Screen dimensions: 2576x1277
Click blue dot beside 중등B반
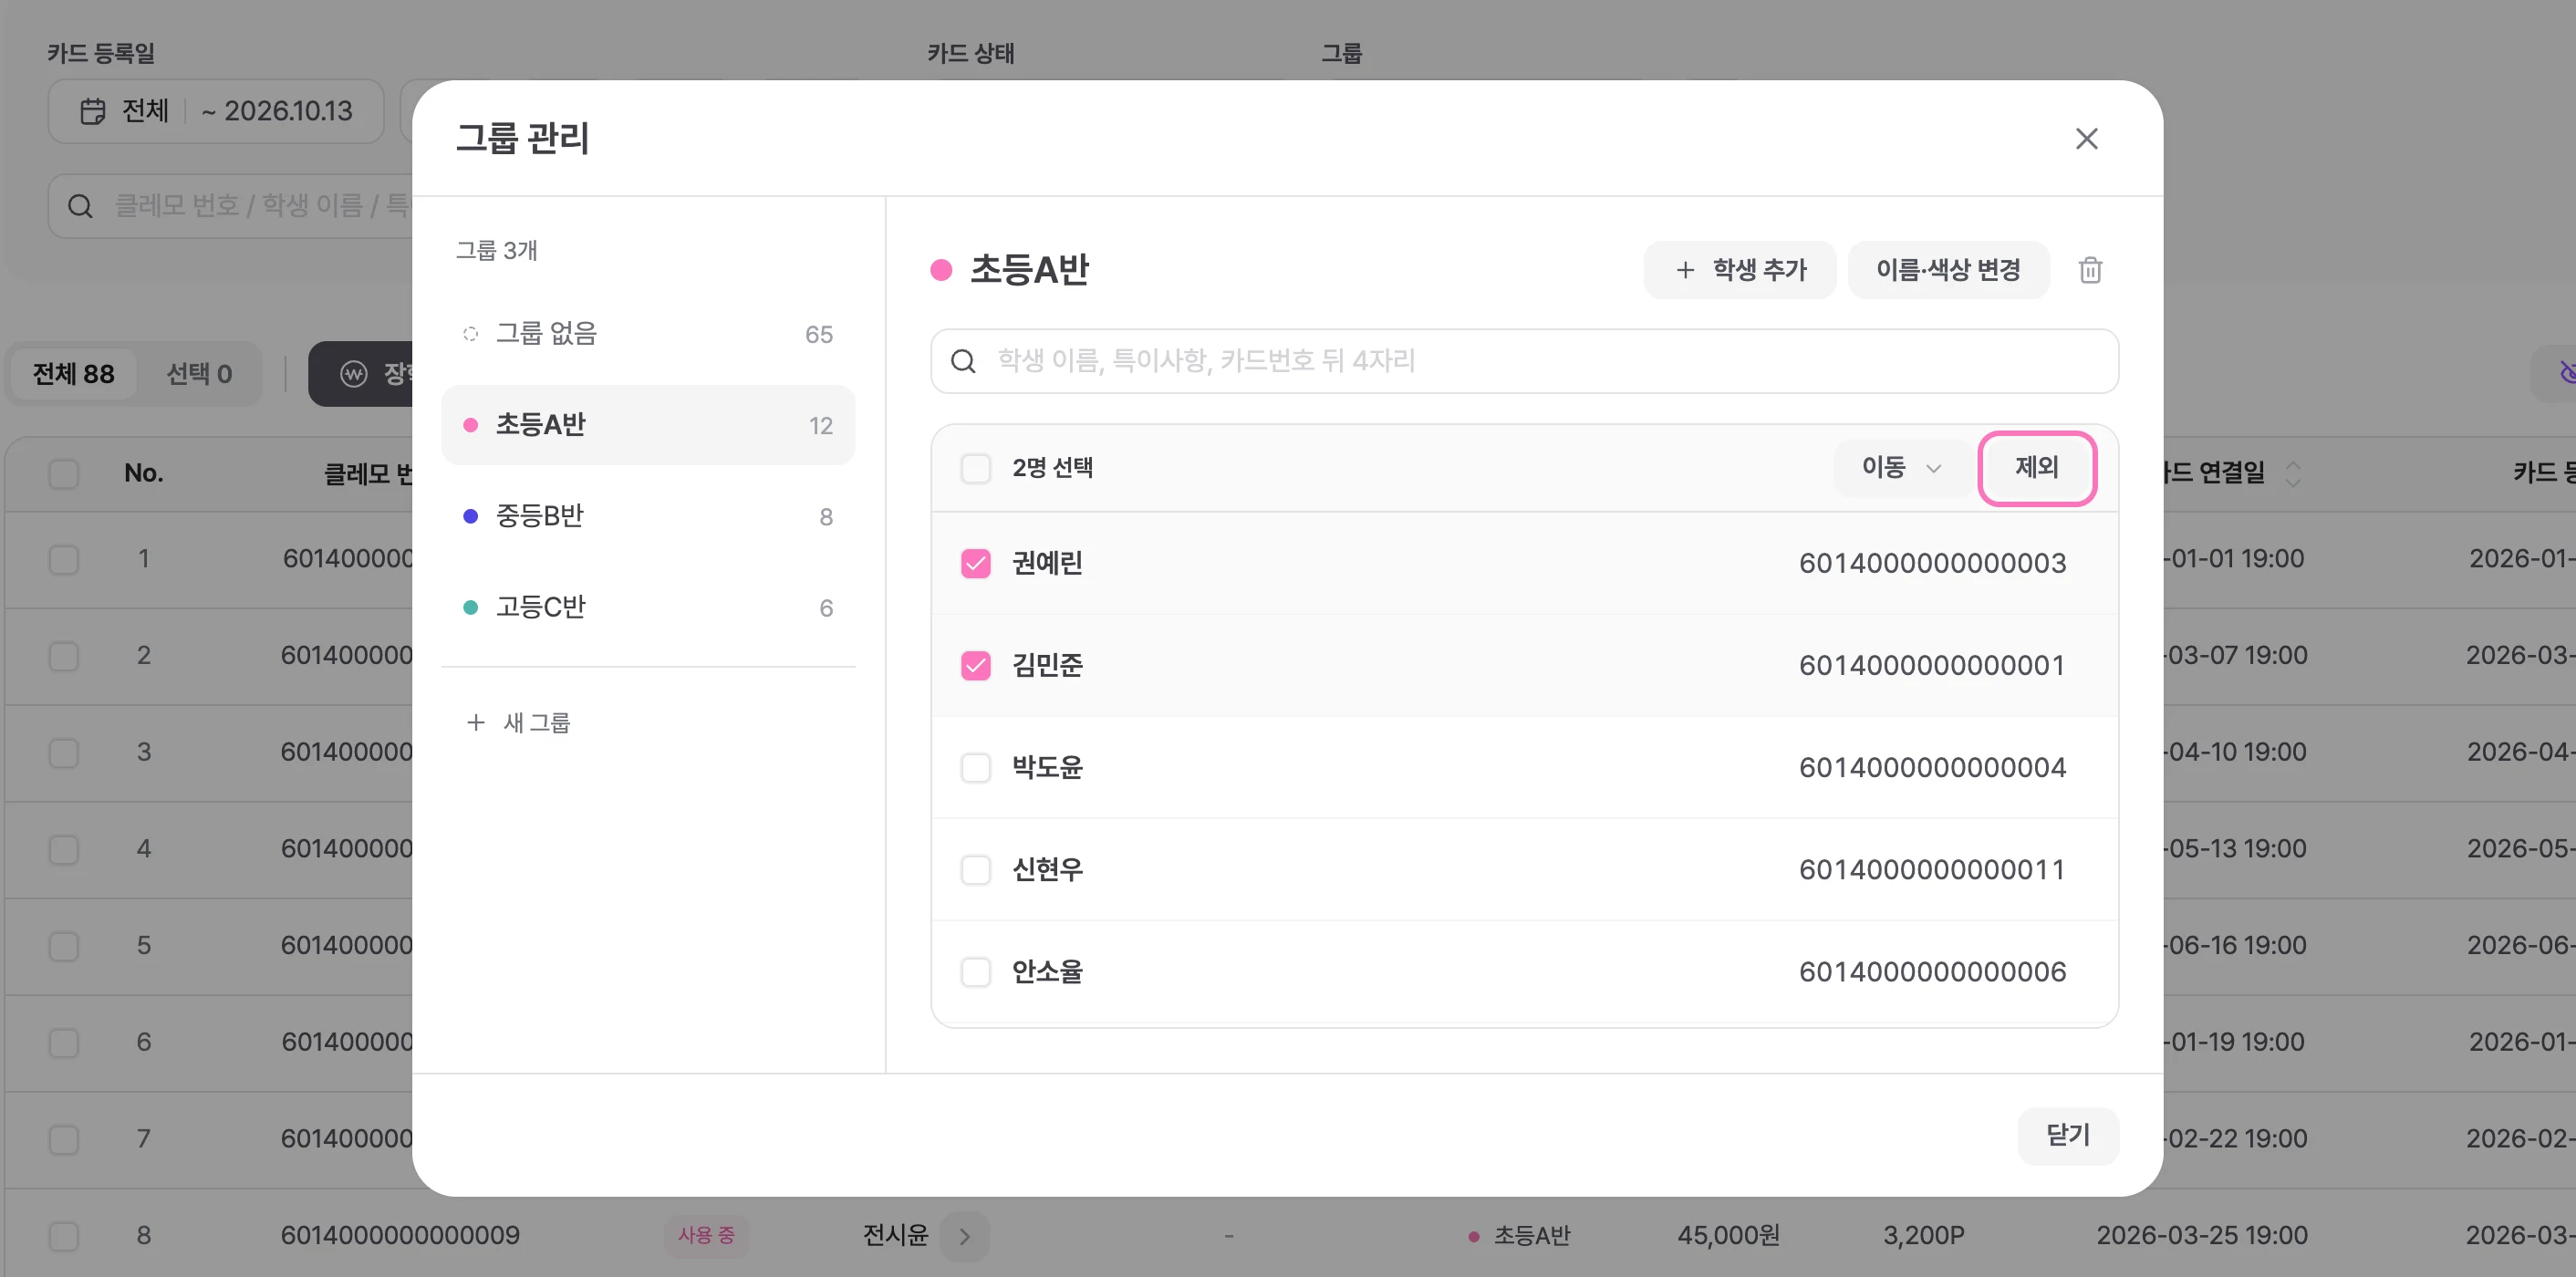point(470,516)
